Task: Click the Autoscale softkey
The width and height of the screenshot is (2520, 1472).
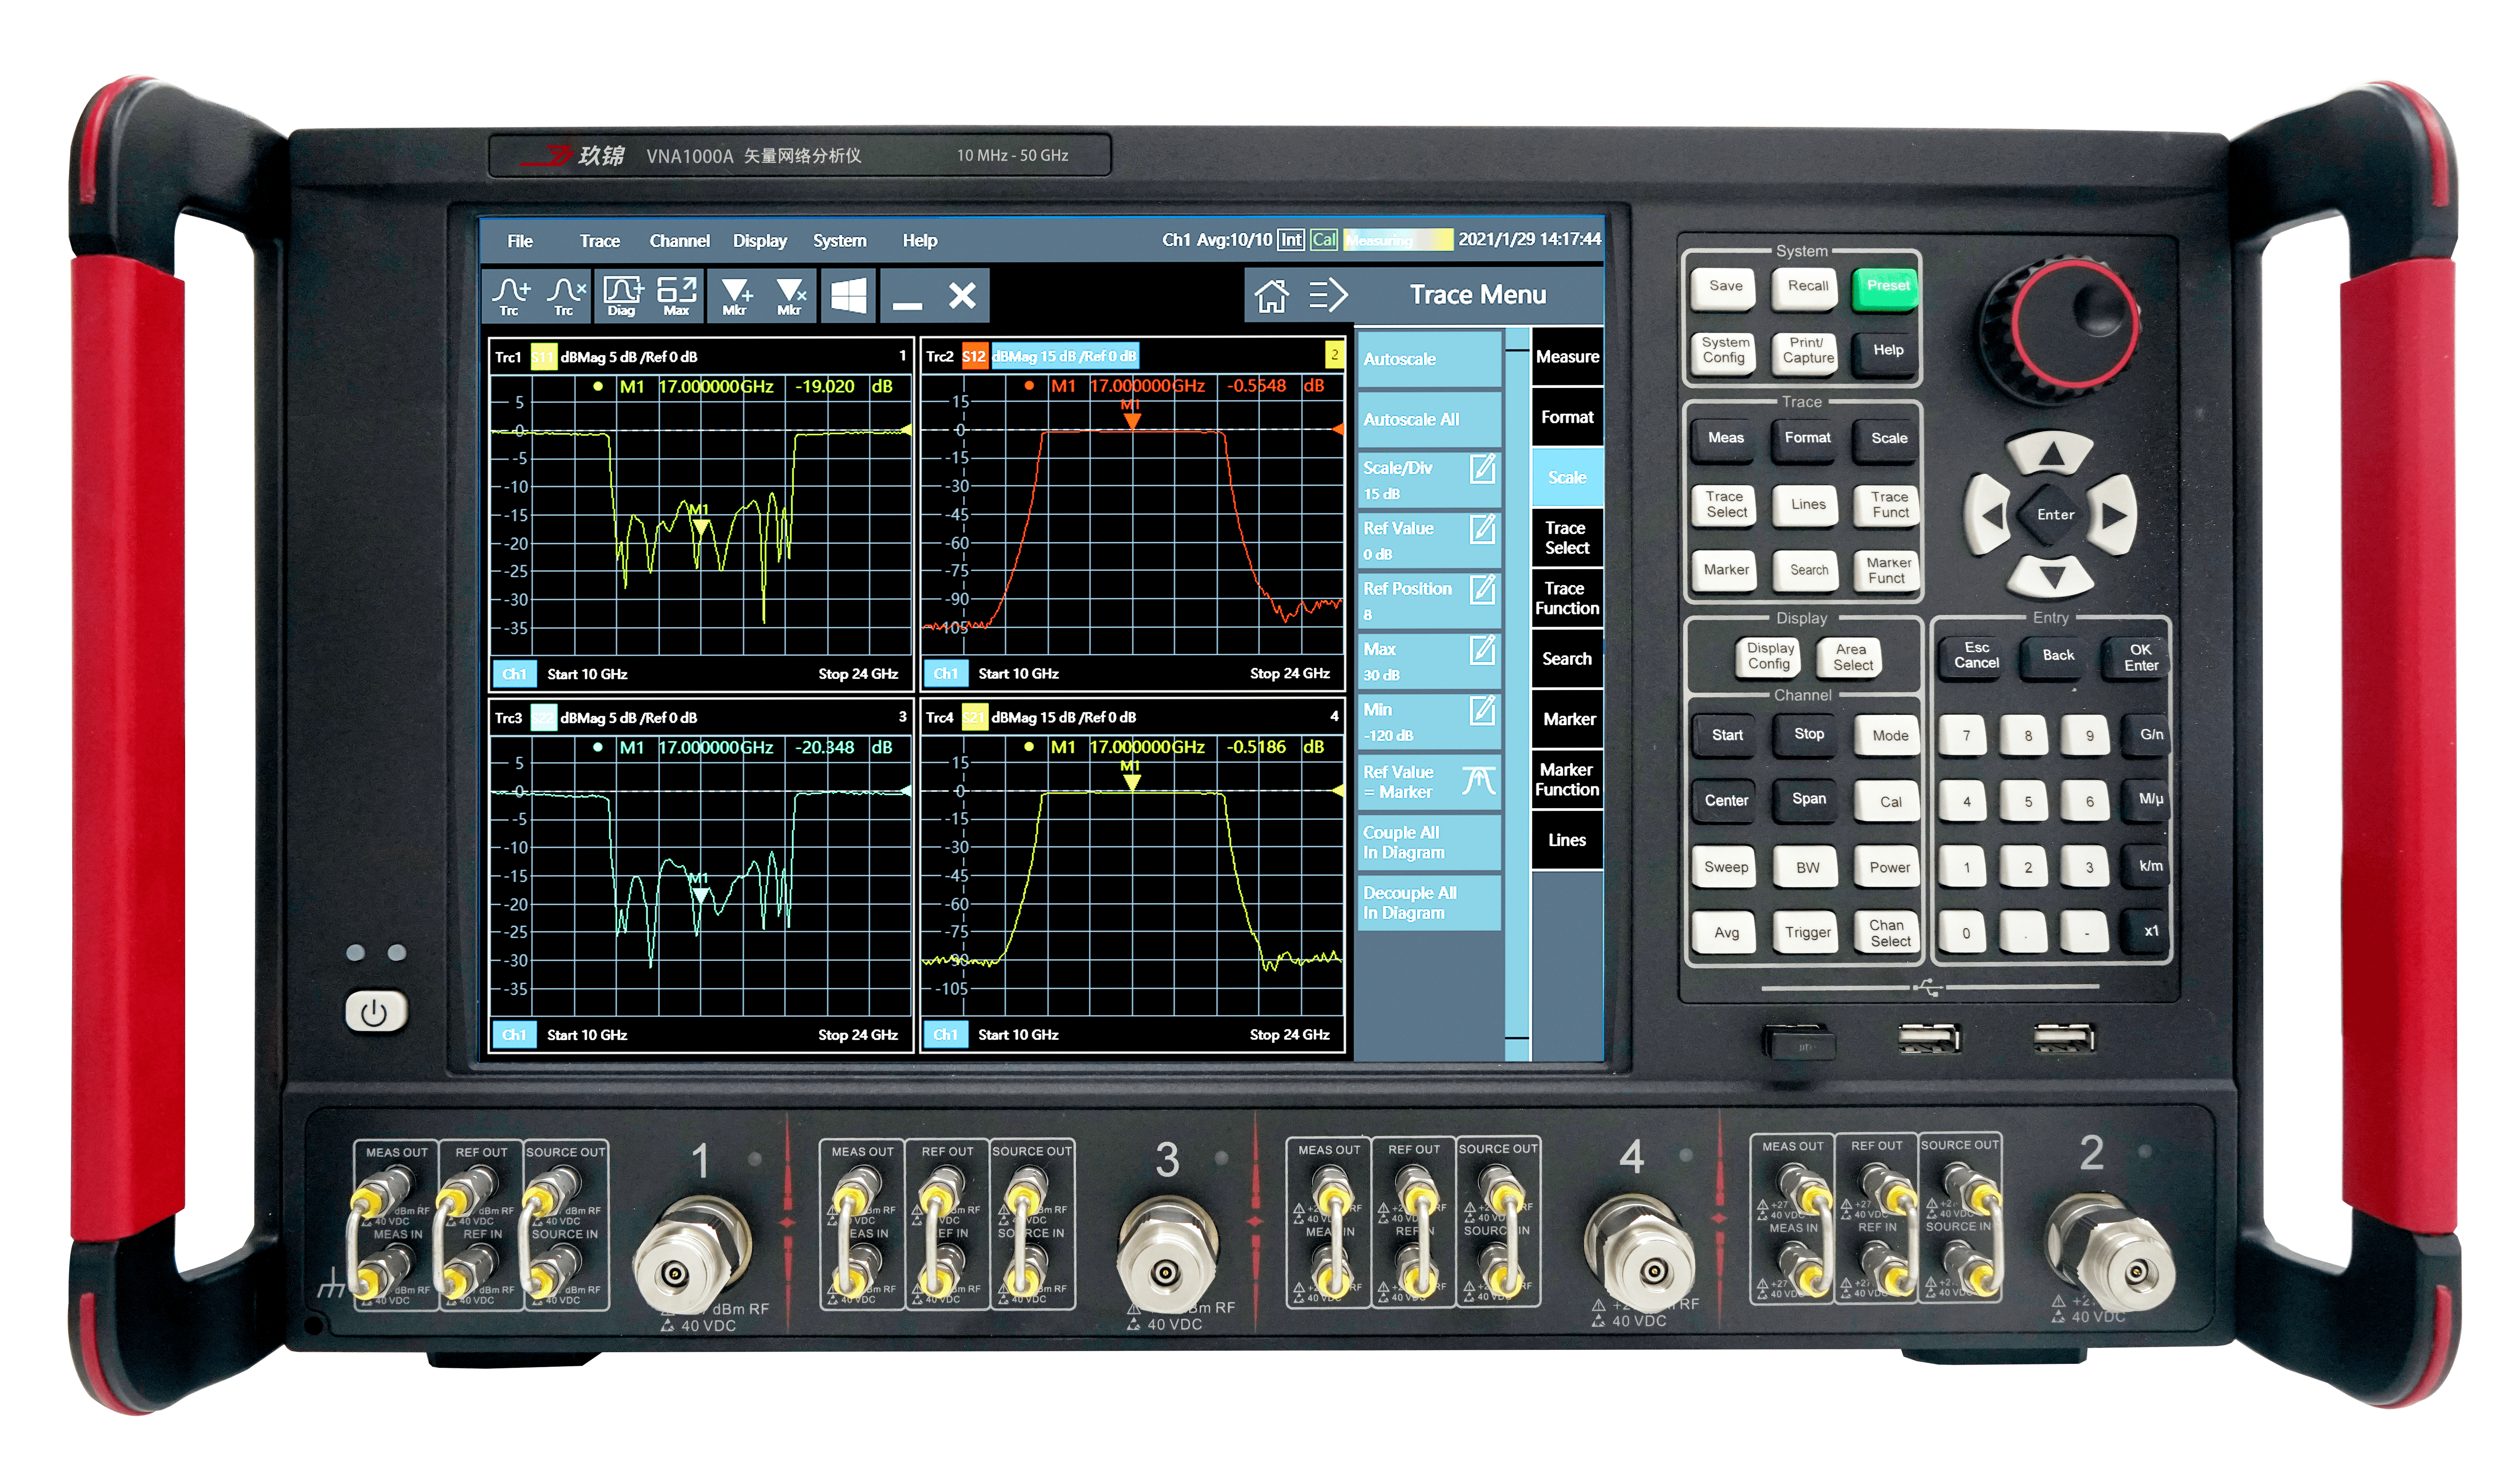Action: pos(1429,359)
